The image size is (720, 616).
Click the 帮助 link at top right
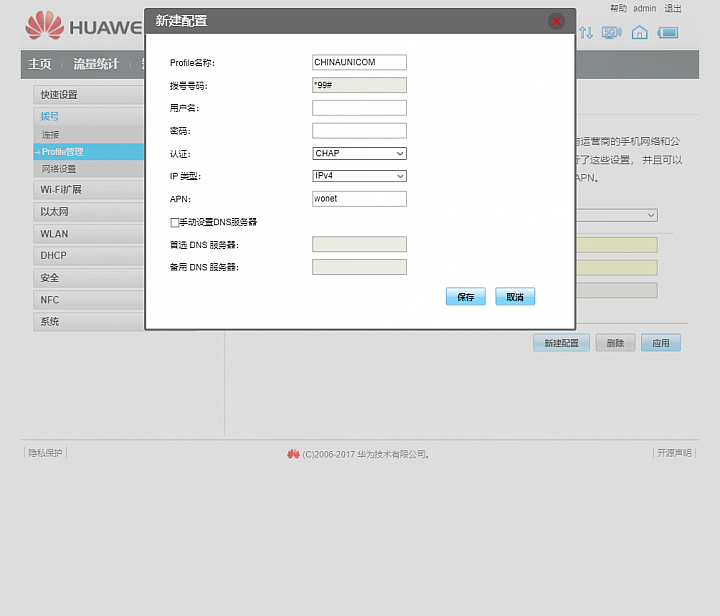click(618, 8)
